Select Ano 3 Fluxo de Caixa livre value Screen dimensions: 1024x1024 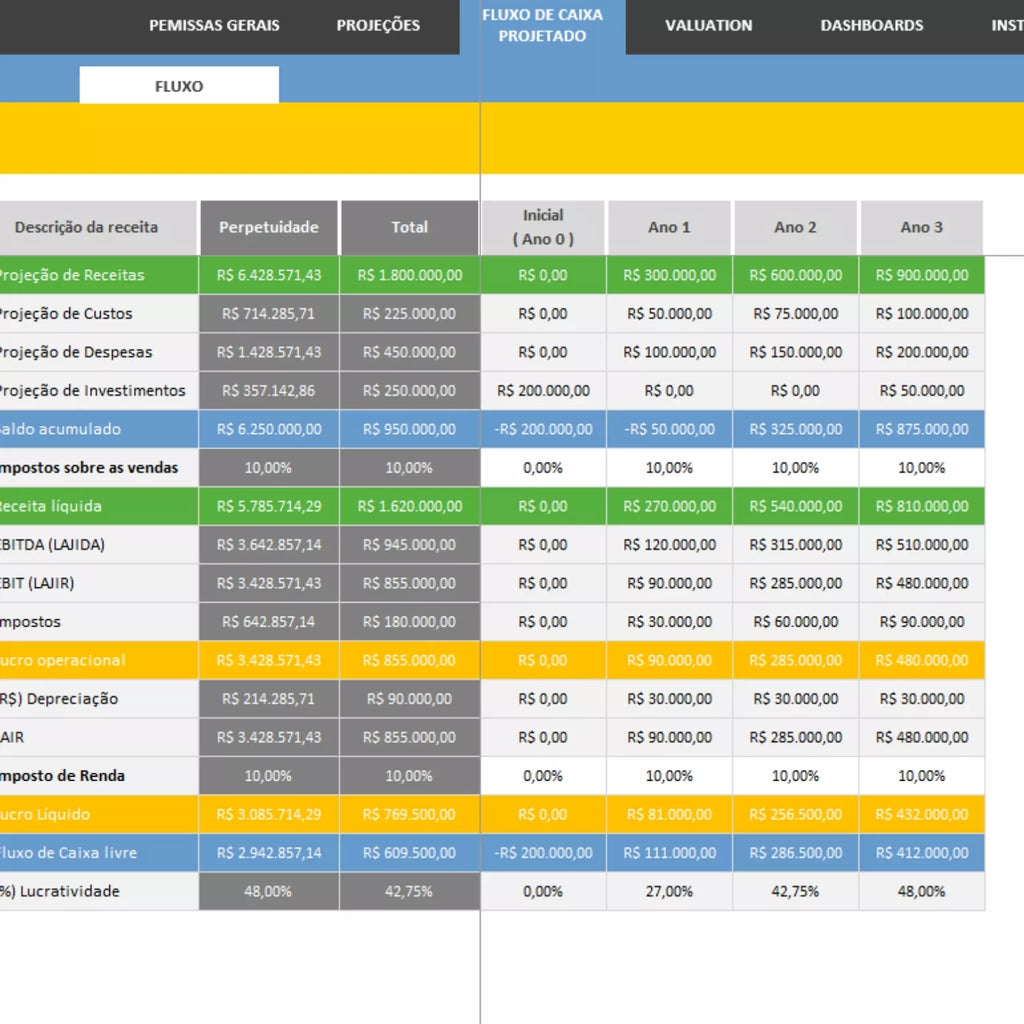(x=921, y=853)
